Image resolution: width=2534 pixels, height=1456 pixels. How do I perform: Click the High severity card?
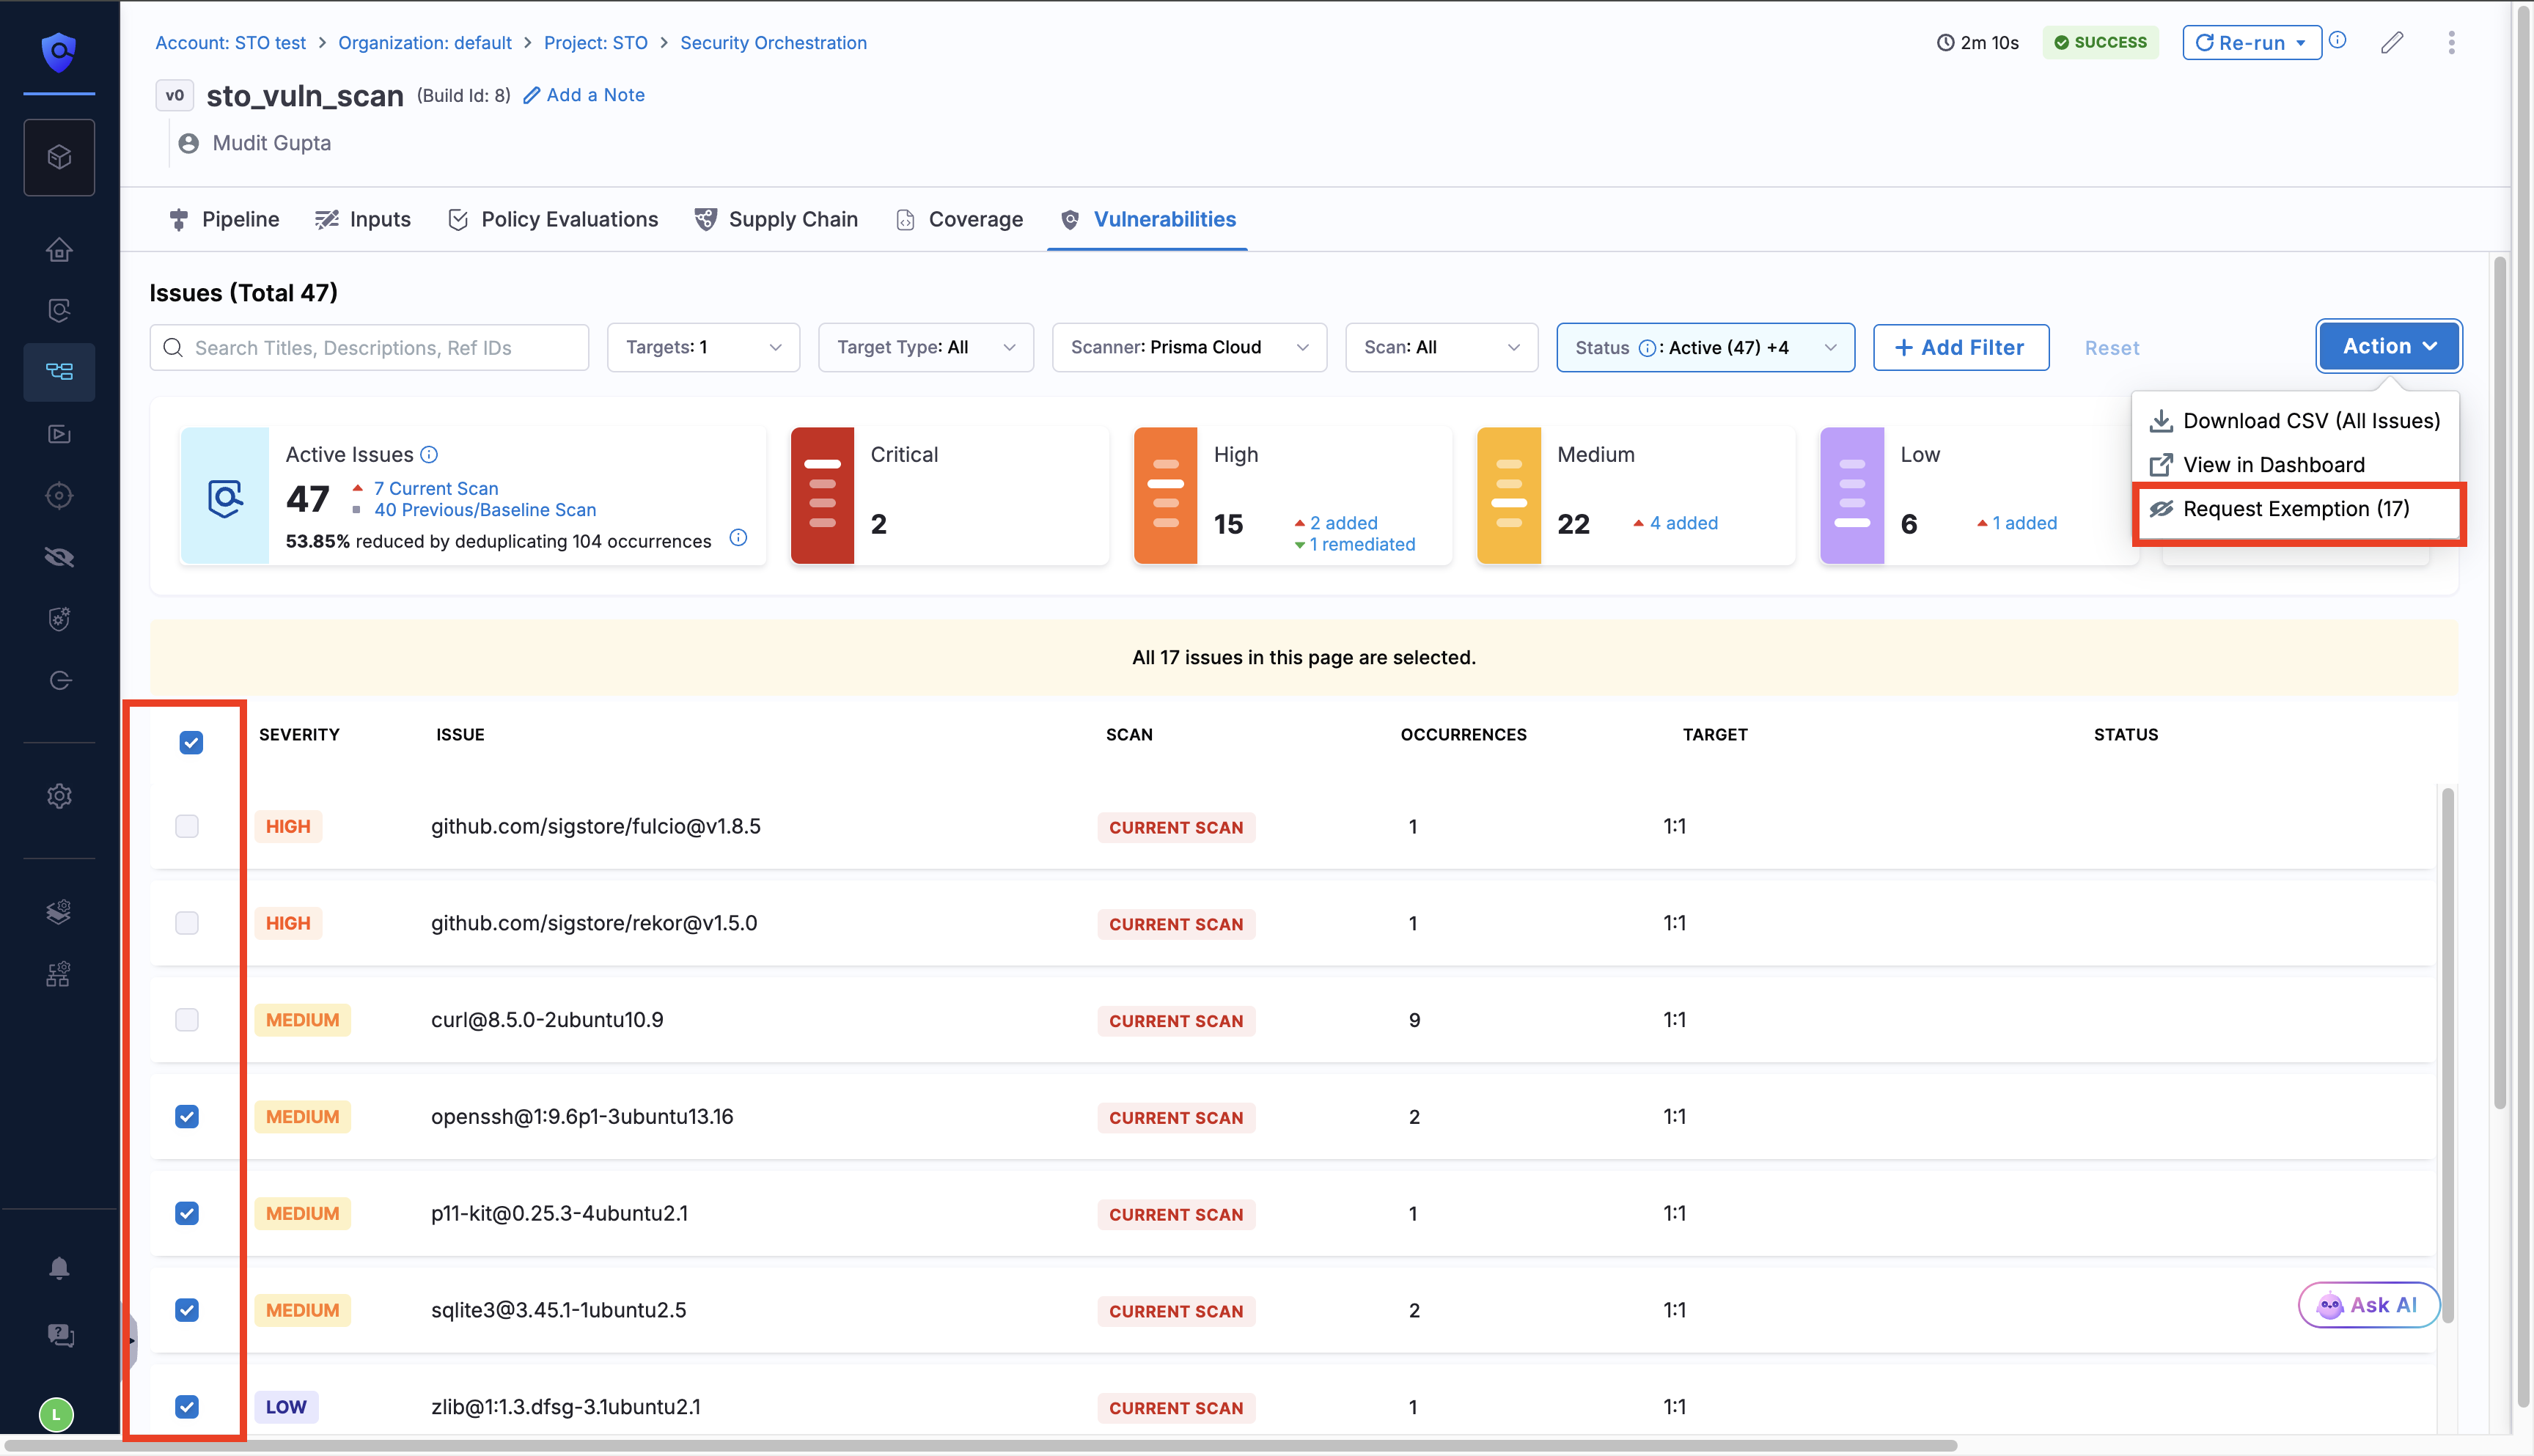pyautogui.click(x=1292, y=496)
